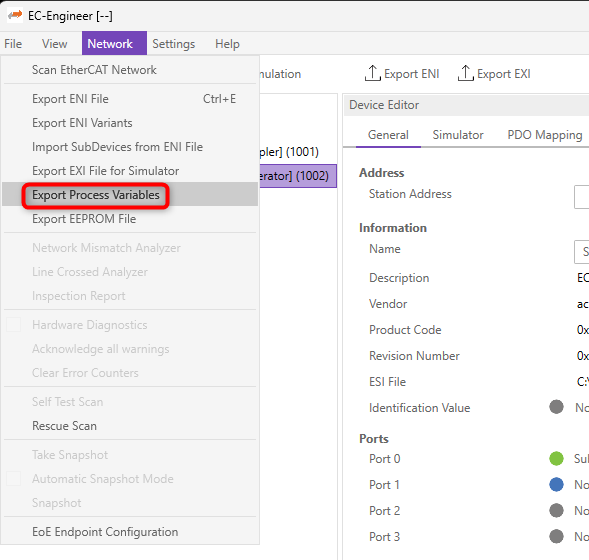Open EoE Endpoint Configuration

click(130, 532)
